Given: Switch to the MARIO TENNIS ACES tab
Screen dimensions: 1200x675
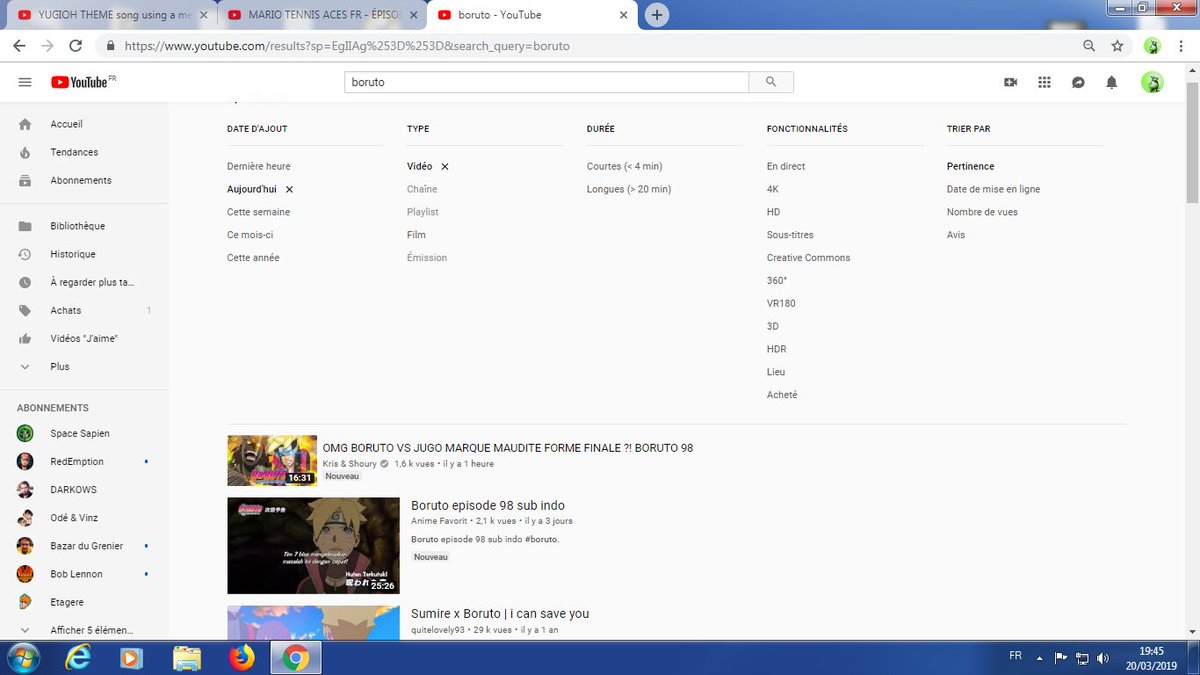Looking at the screenshot, I should click(322, 15).
